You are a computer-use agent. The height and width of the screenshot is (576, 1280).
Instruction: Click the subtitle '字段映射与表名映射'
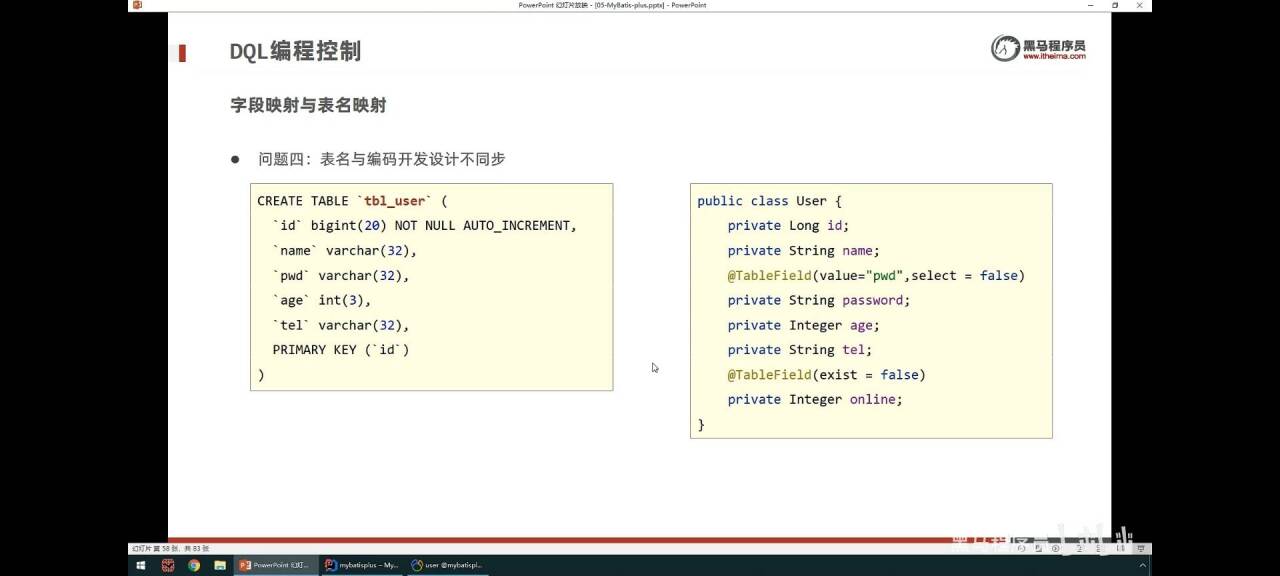click(x=308, y=105)
